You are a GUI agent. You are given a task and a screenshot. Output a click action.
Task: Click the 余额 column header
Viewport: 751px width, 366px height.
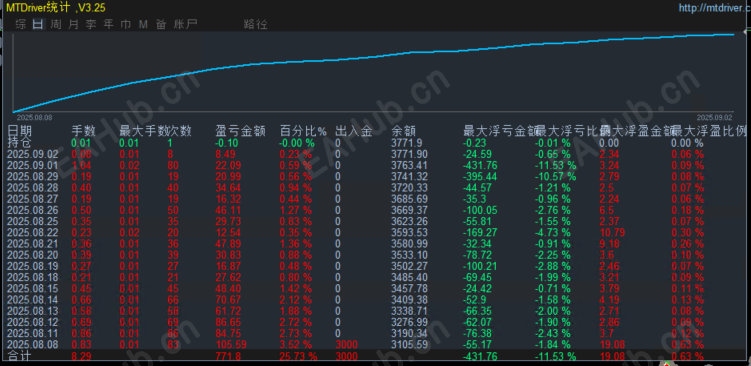pyautogui.click(x=404, y=131)
